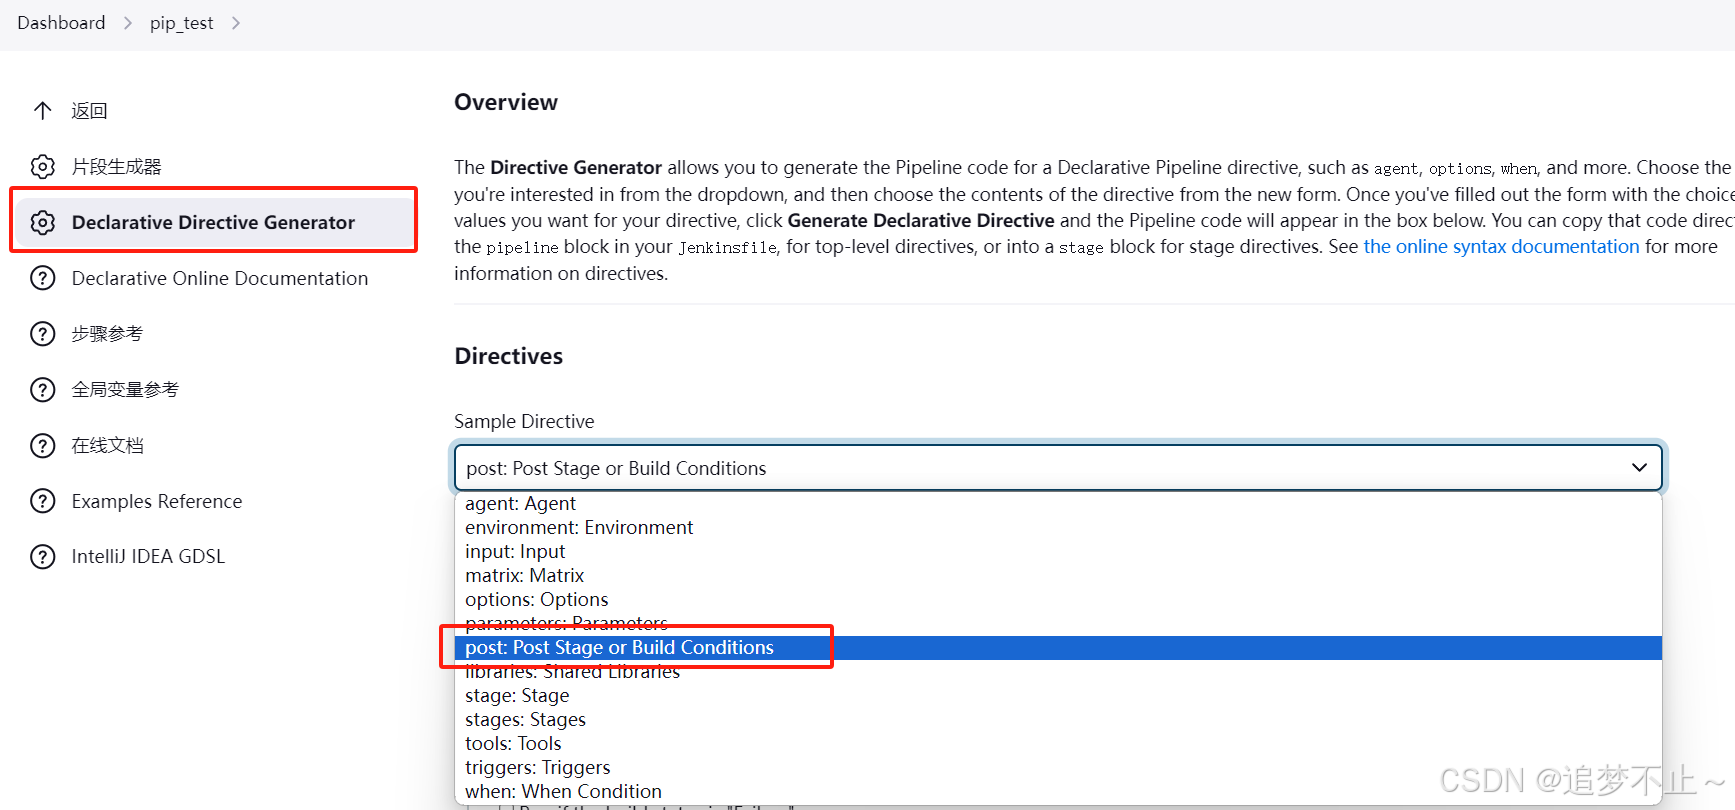Choose 'input: Input' option
This screenshot has height=810, width=1735.
1058,551
